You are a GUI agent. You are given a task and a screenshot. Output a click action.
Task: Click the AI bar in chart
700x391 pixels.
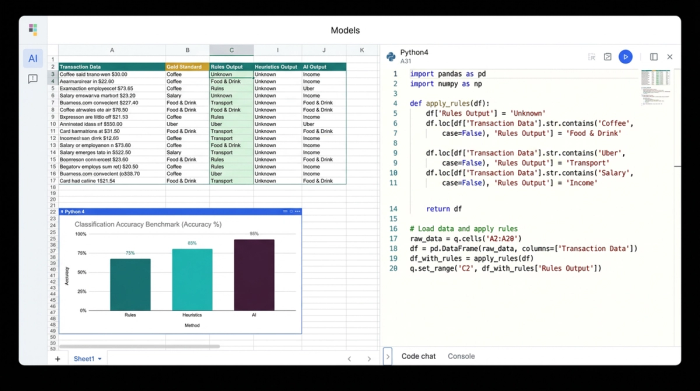[254, 275]
